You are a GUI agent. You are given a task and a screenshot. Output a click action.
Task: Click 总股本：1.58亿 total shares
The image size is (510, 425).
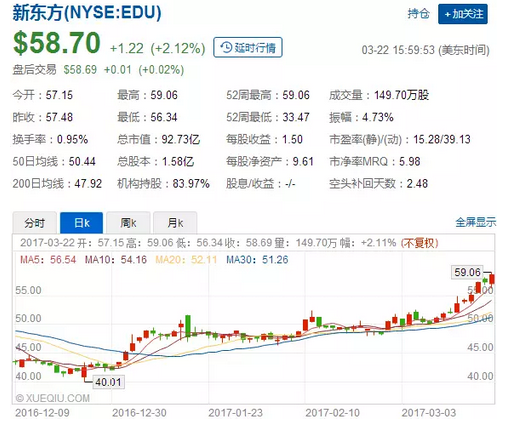(x=155, y=161)
